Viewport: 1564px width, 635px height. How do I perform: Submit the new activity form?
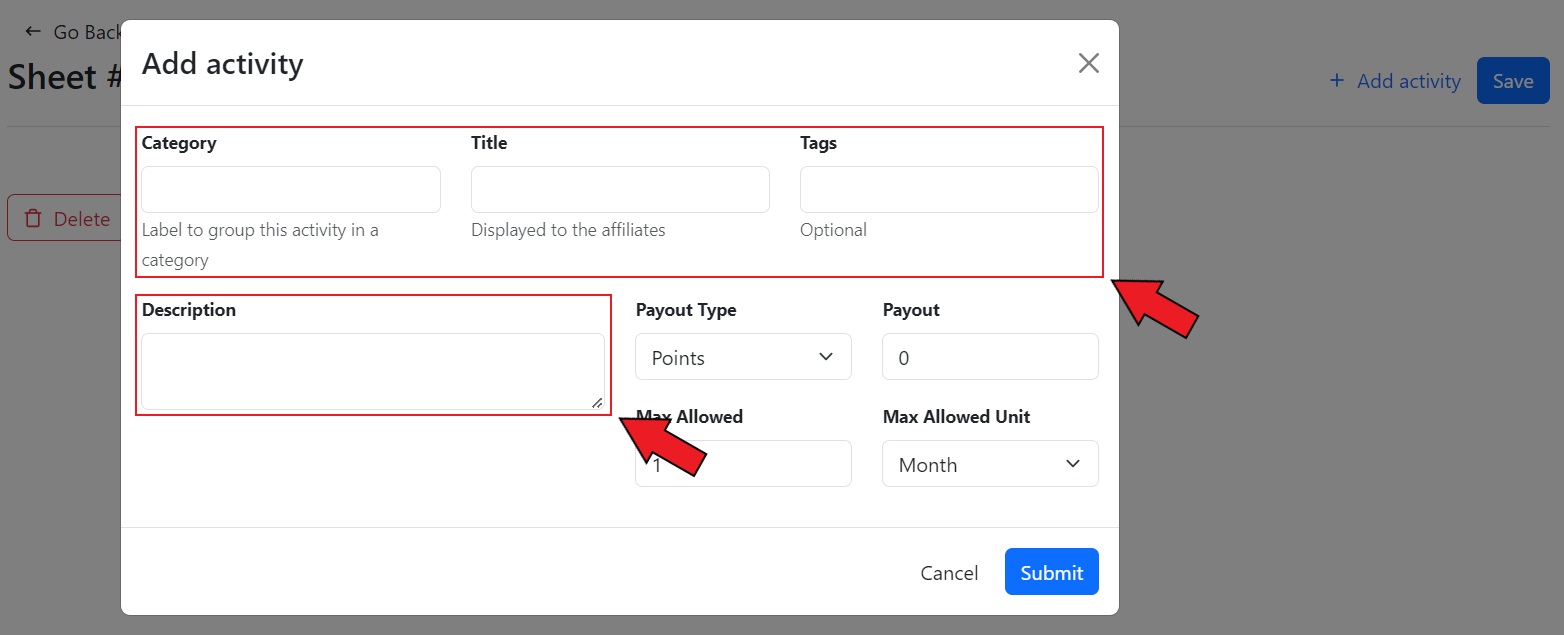coord(1051,572)
